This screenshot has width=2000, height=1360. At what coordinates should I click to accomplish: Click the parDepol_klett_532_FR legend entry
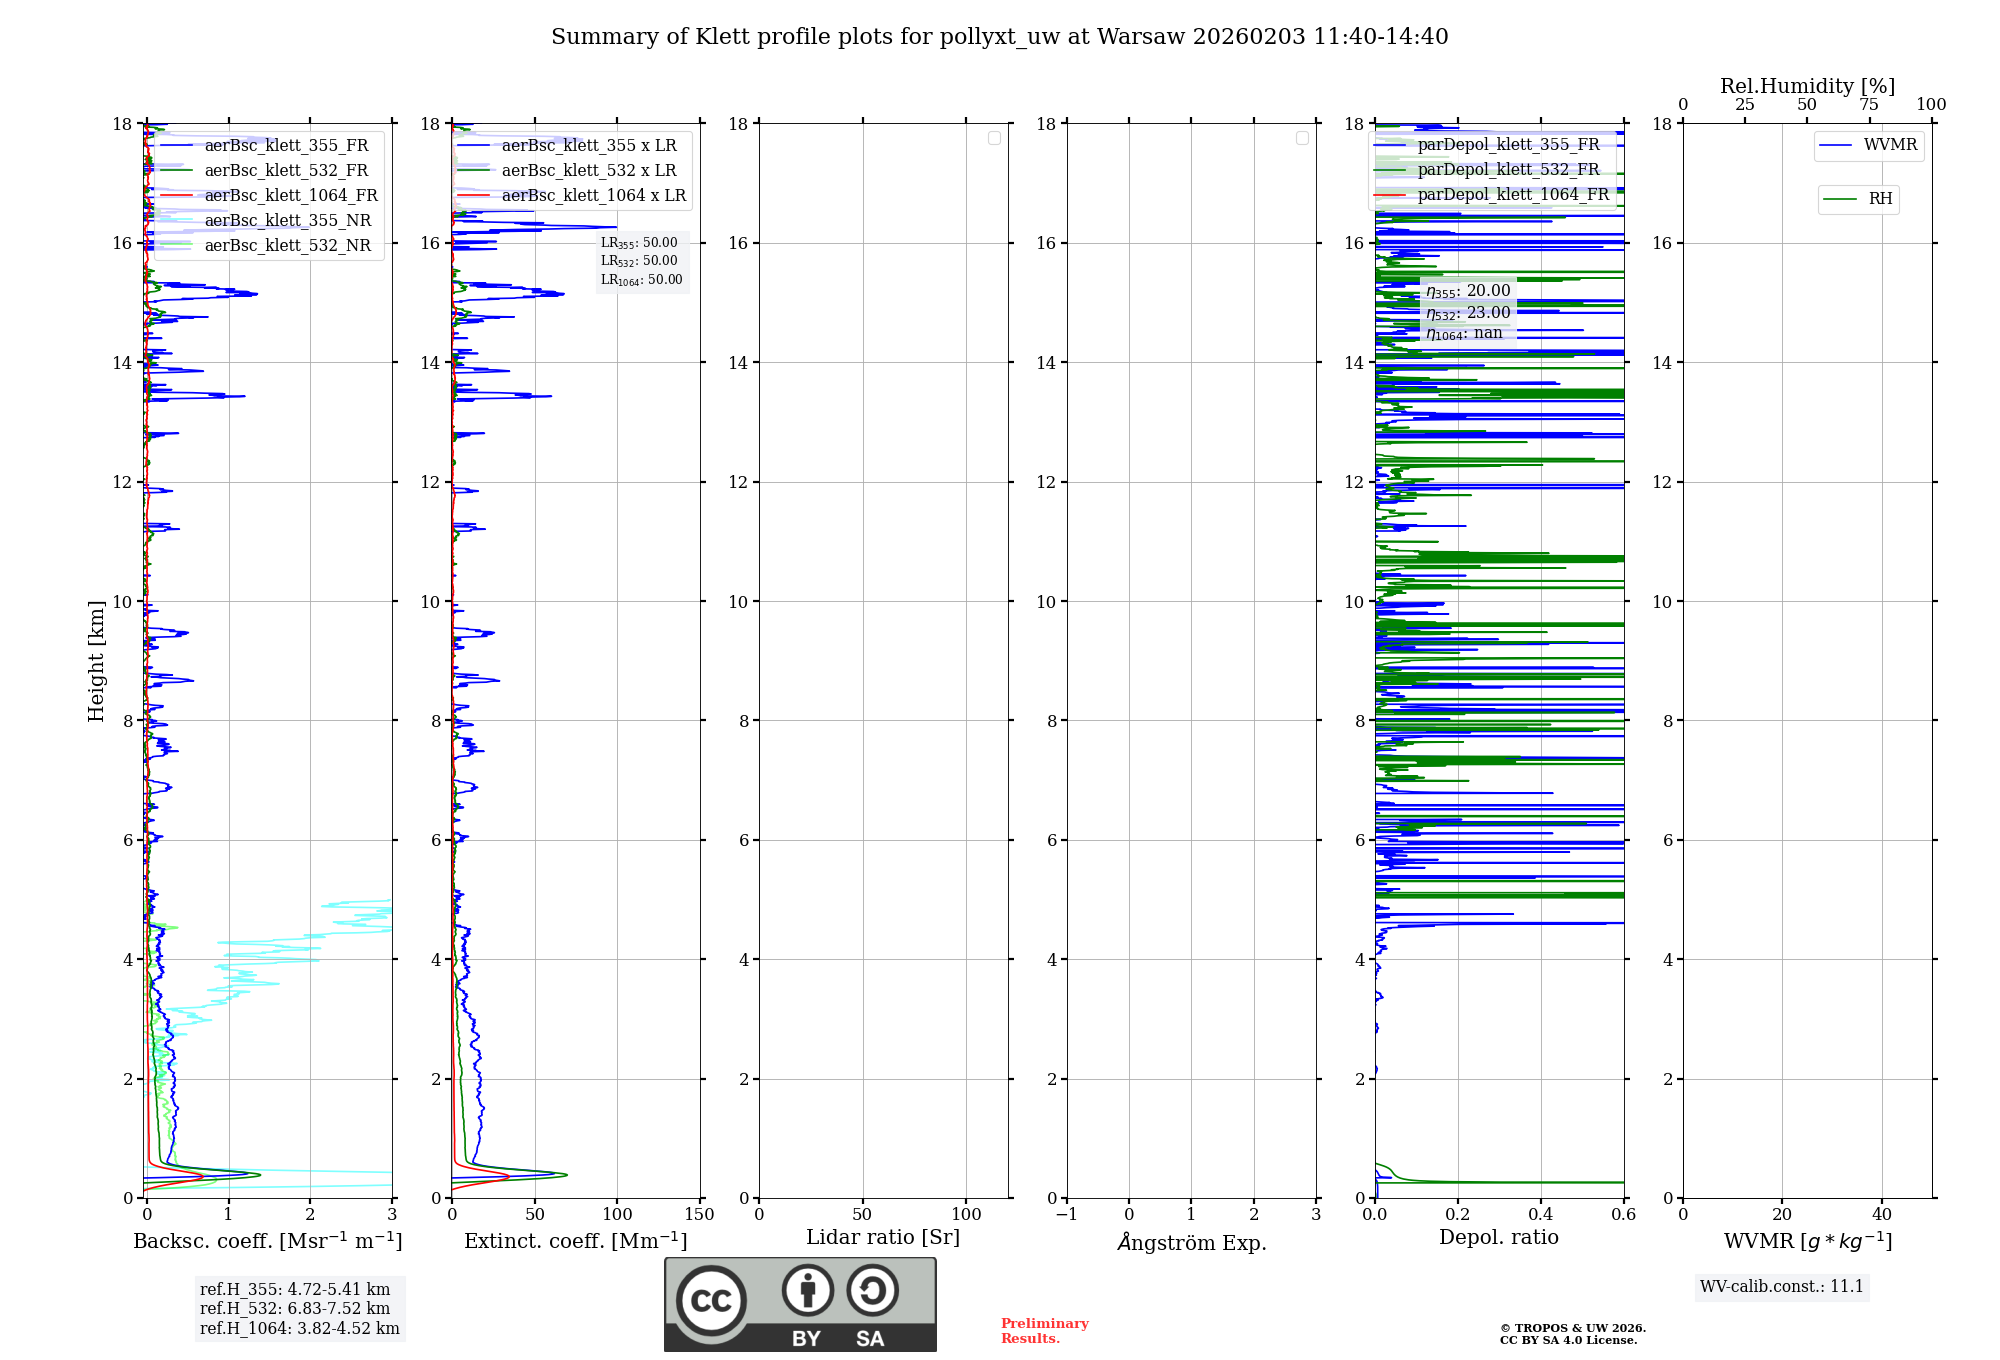[x=1508, y=170]
